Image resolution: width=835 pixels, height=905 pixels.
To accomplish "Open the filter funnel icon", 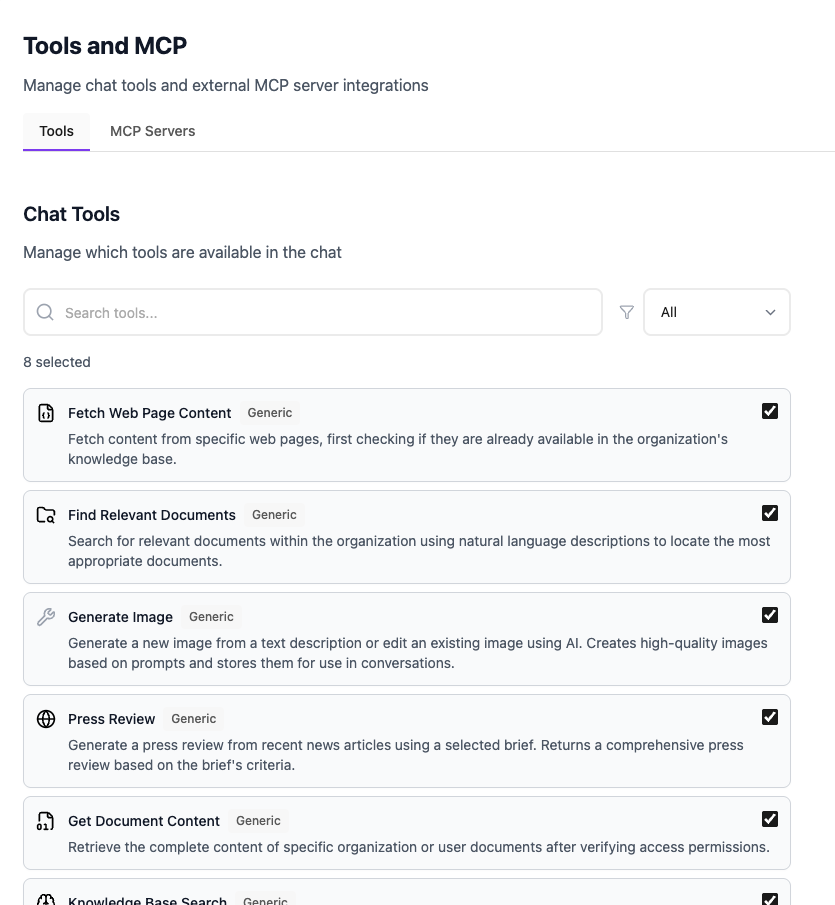I will pos(626,312).
